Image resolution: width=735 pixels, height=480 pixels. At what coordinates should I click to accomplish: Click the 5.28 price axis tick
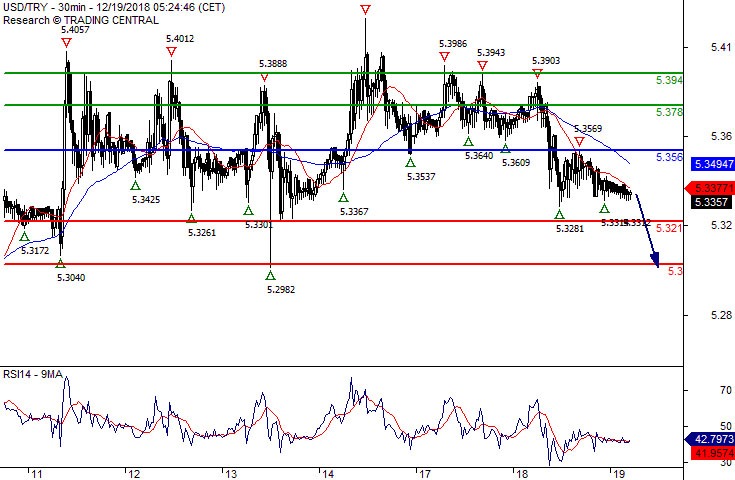click(721, 315)
